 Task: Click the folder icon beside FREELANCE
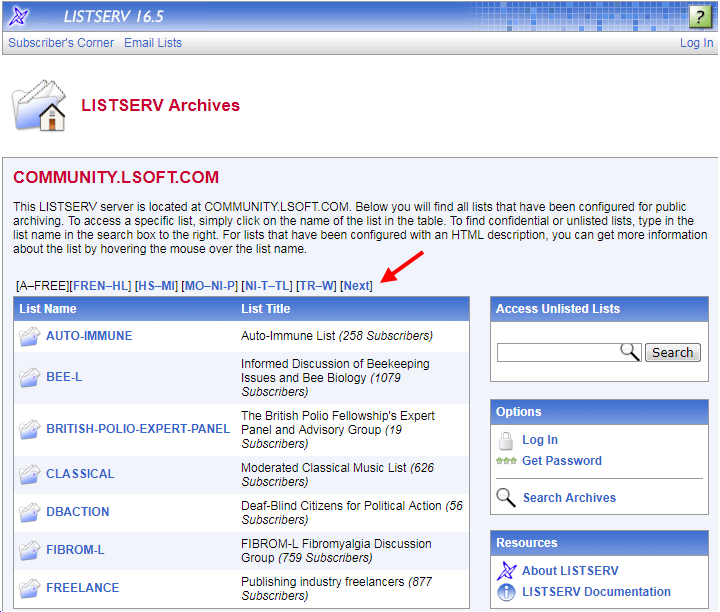(30, 588)
